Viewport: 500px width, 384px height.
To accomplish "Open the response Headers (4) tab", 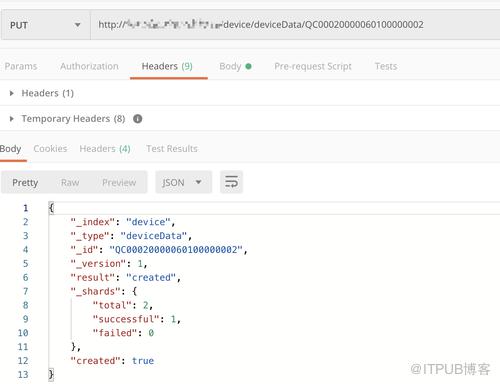I will click(x=105, y=149).
